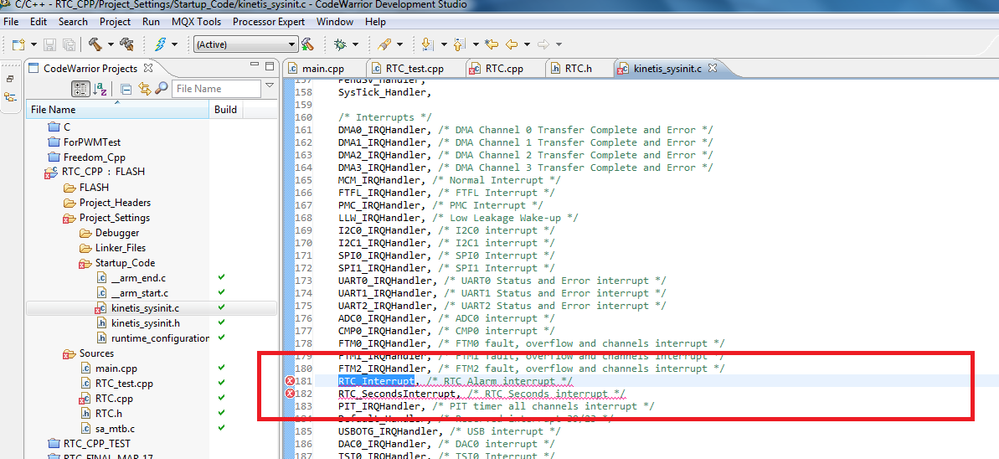
Task: Open the Window menu
Action: point(334,22)
